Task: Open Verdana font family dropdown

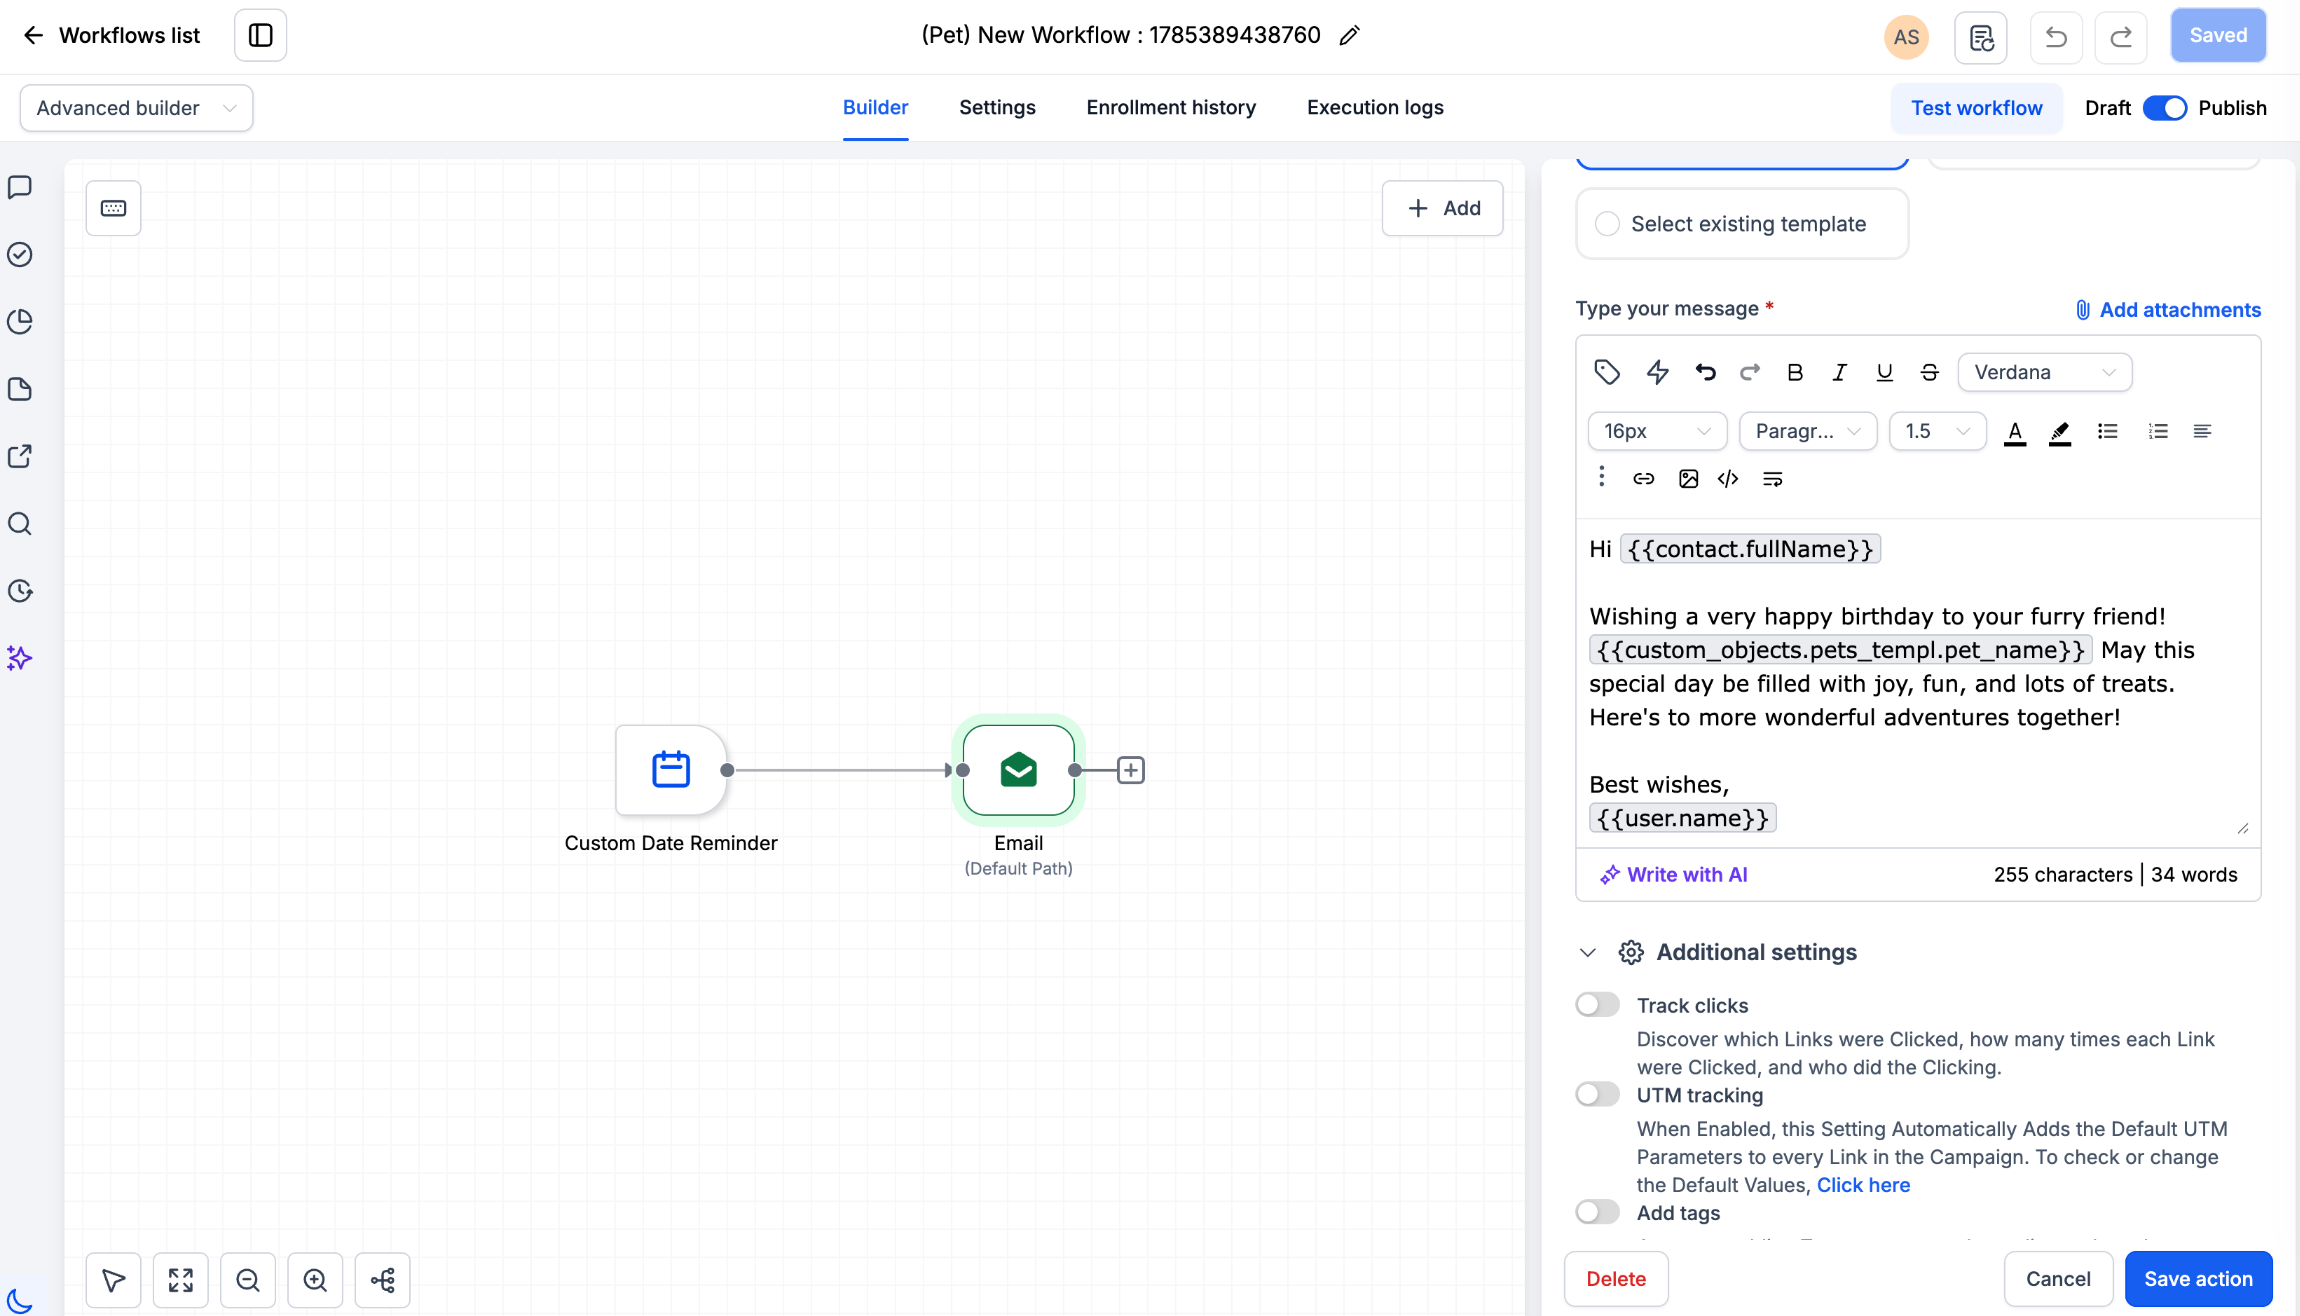Action: click(2044, 372)
